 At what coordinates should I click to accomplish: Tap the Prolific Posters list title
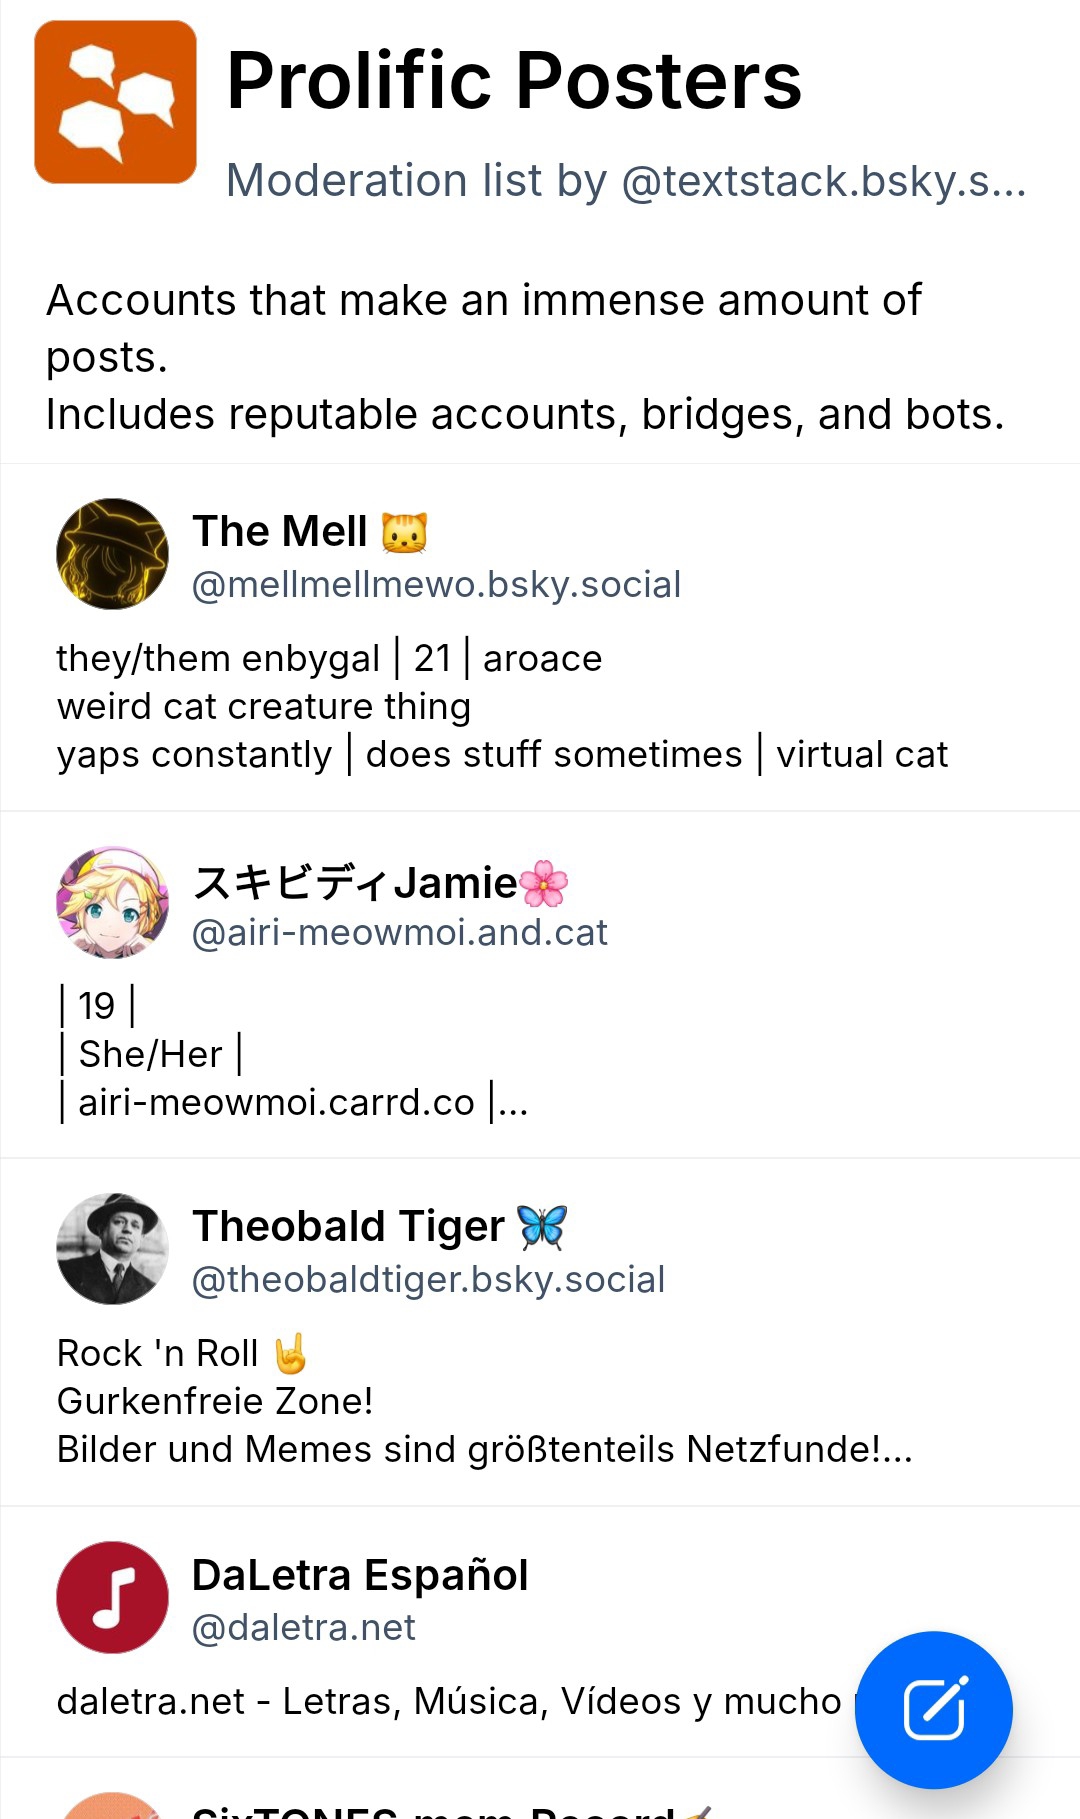[x=514, y=80]
